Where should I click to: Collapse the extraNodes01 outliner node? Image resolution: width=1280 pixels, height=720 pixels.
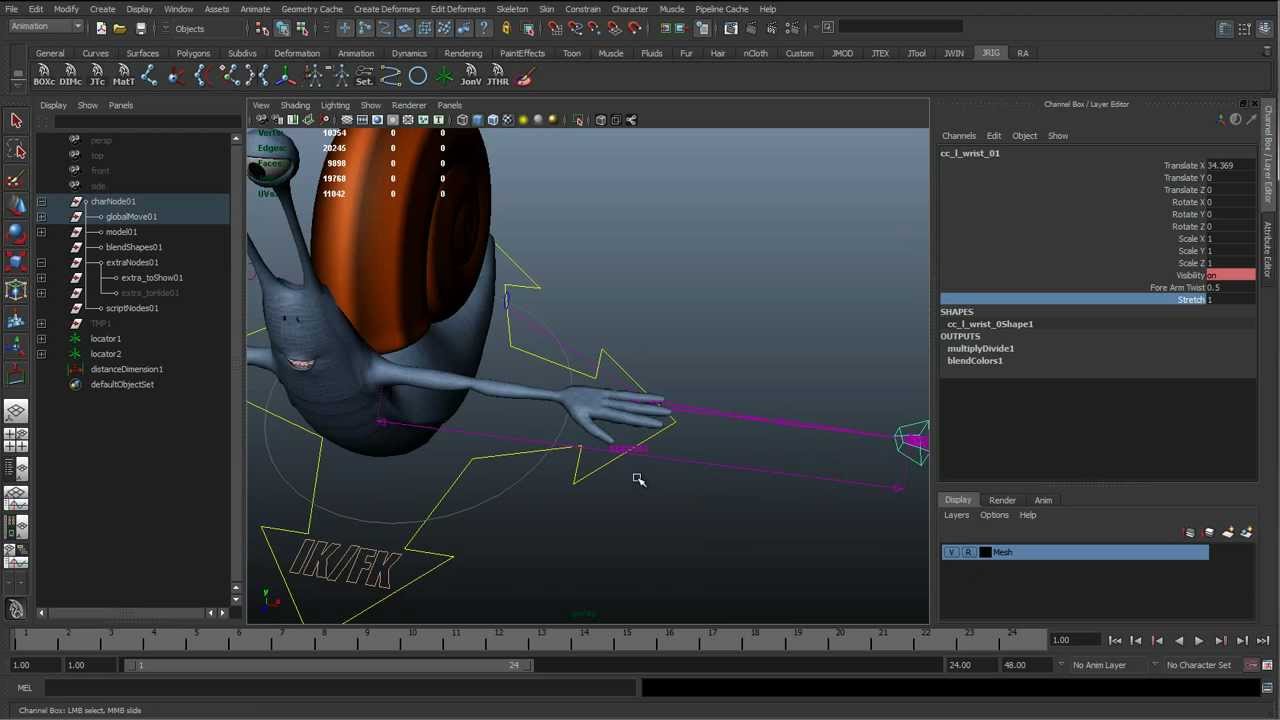click(41, 262)
